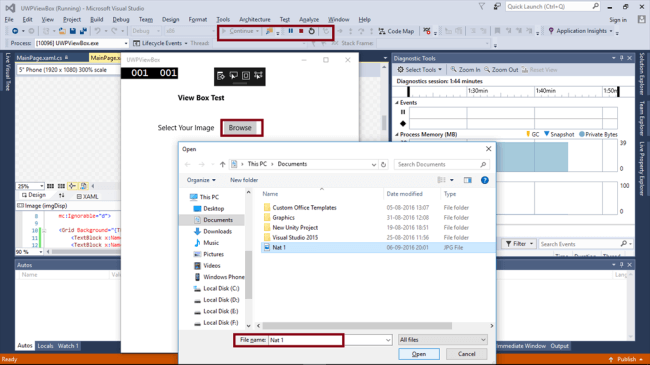Click Continue debug button

(x=240, y=31)
